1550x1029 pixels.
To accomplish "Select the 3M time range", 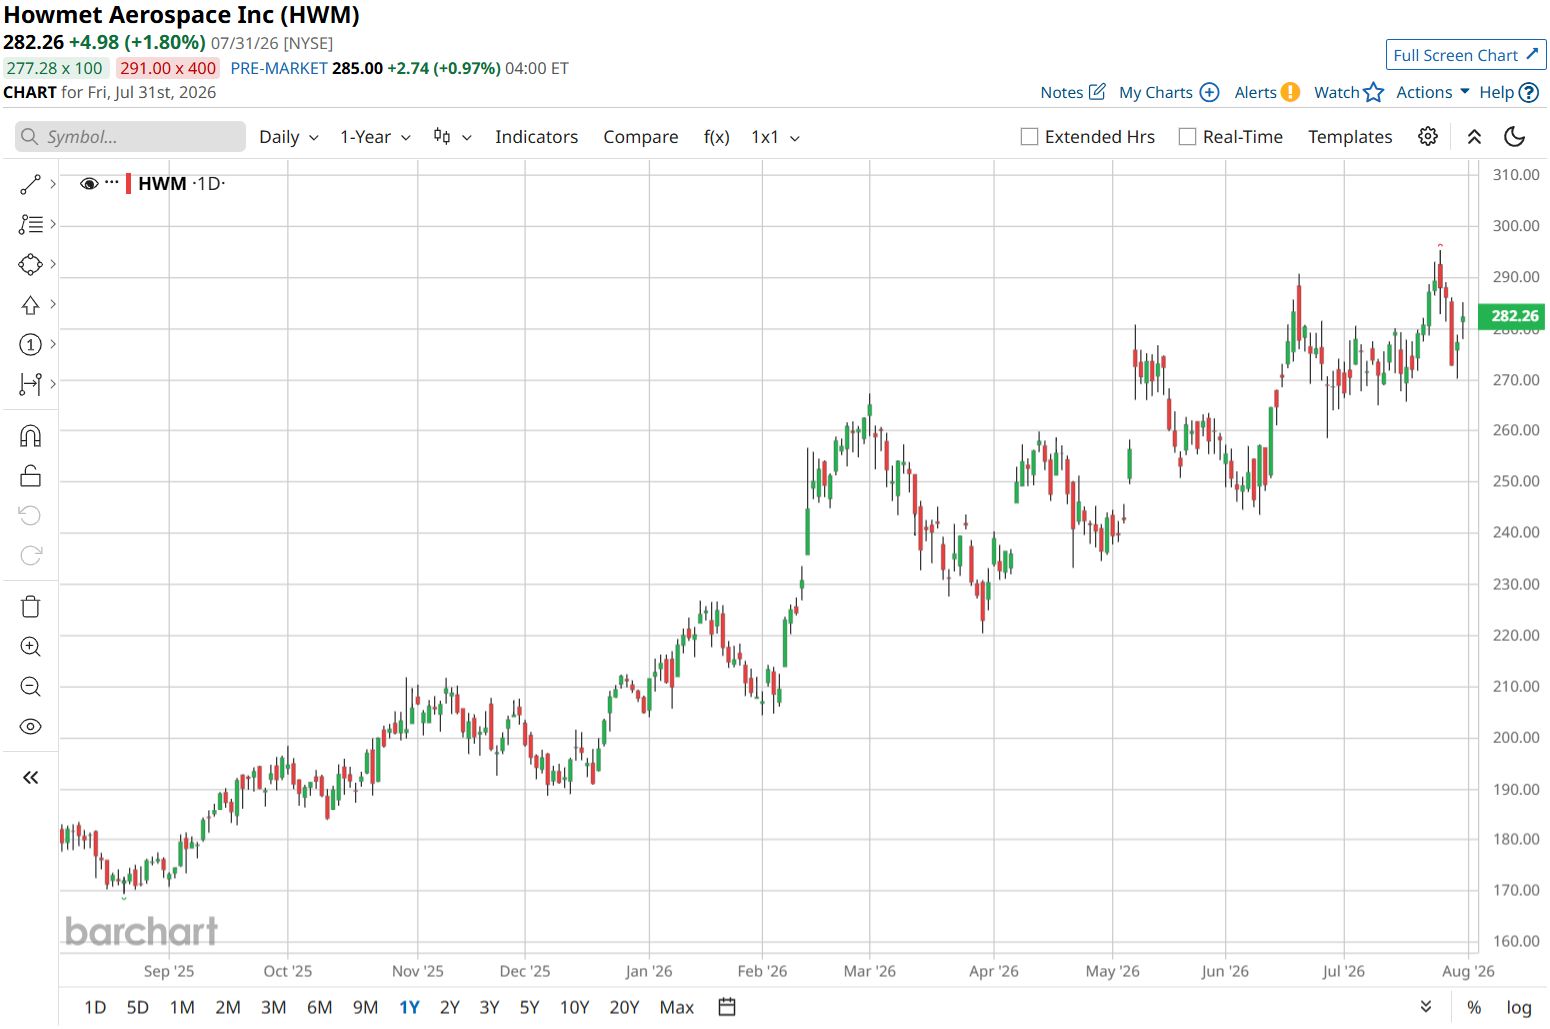I will tap(273, 1007).
